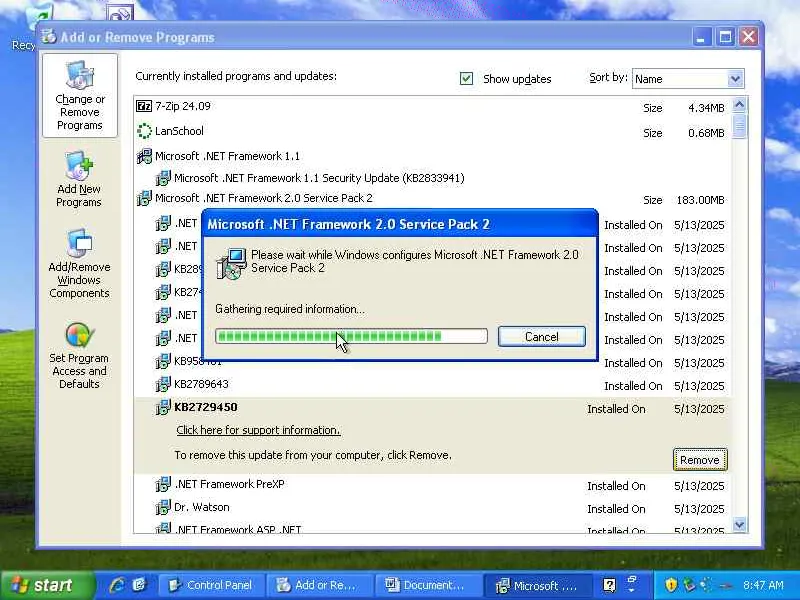Click Remove for KB2729450
800x600 pixels.
coord(700,460)
